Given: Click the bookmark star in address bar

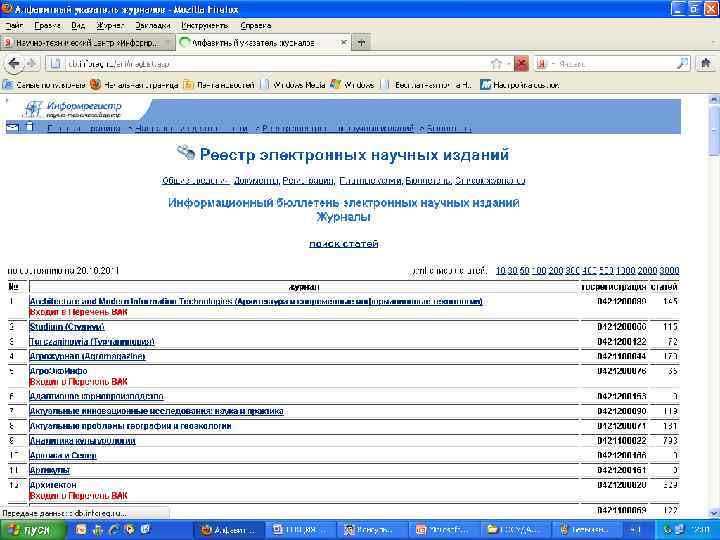Looking at the screenshot, I should (496, 64).
